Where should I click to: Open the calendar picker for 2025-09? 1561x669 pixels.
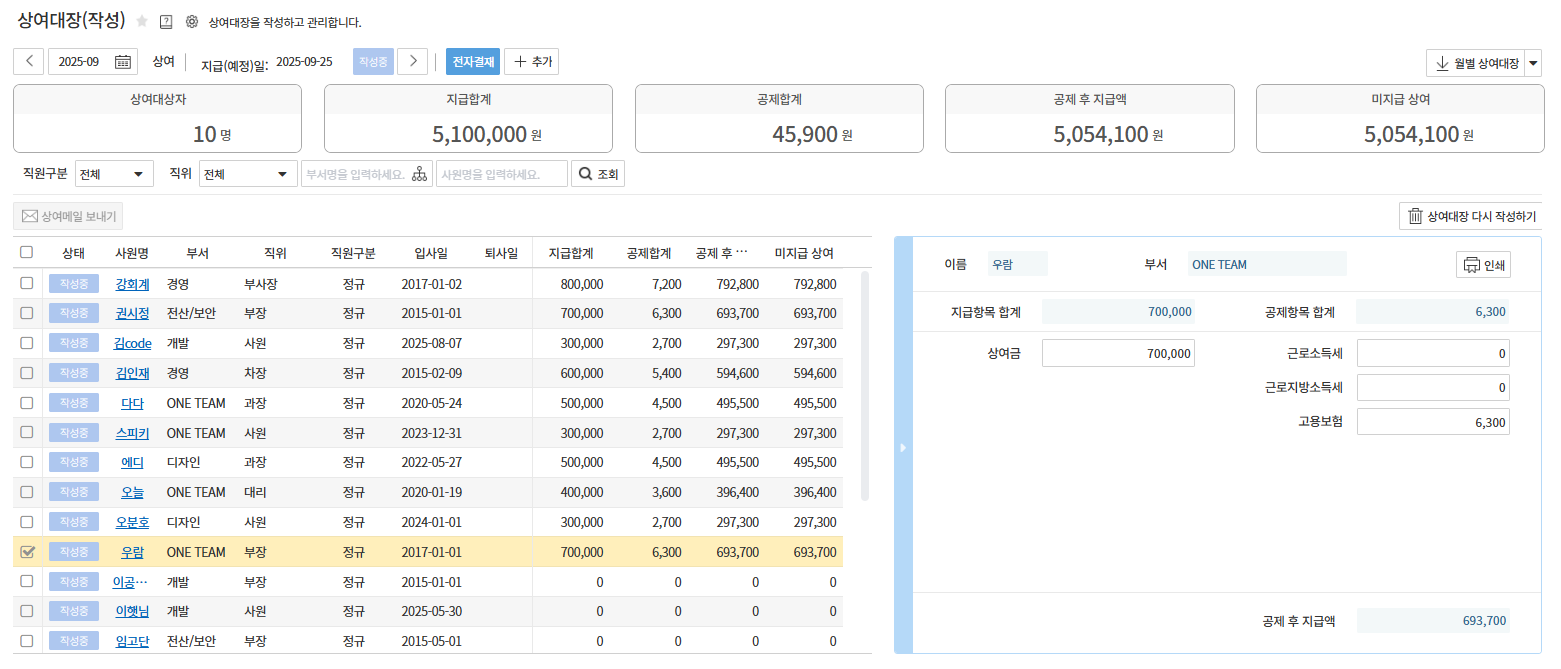tap(122, 62)
